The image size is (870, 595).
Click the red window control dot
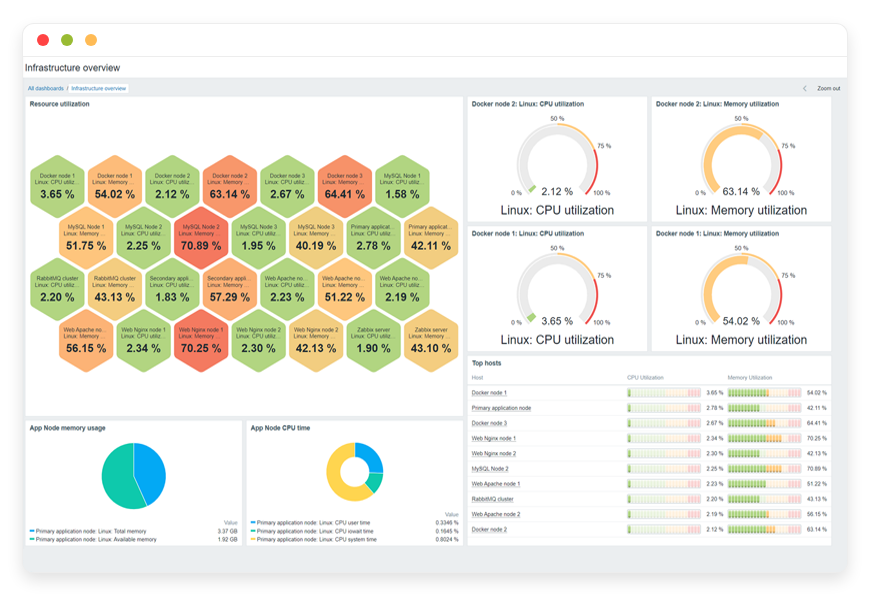(43, 40)
